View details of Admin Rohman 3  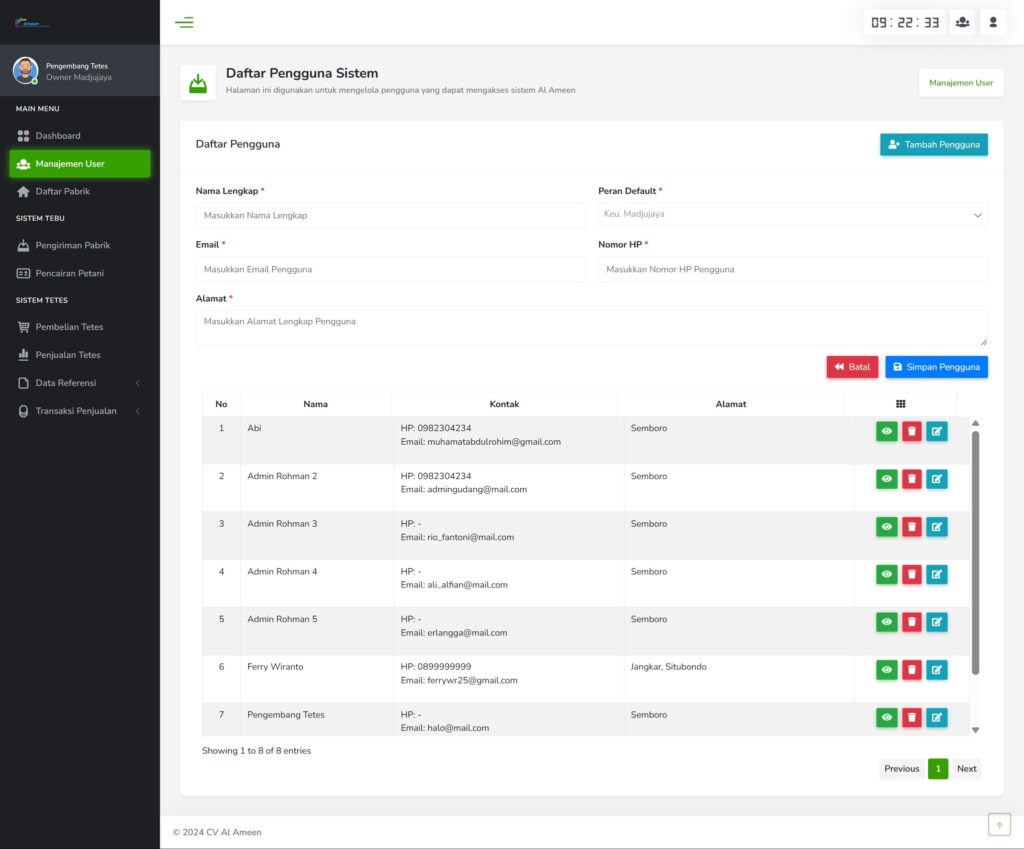[887, 527]
